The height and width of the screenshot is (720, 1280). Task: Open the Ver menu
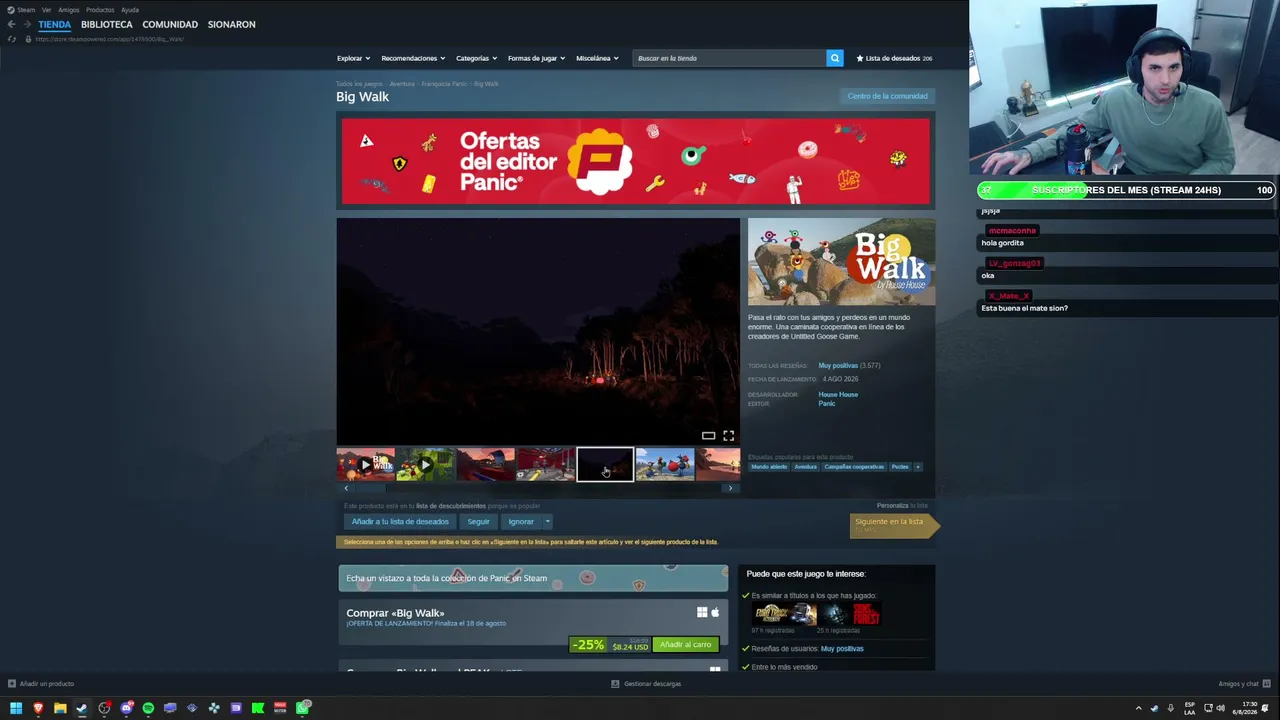pyautogui.click(x=46, y=10)
